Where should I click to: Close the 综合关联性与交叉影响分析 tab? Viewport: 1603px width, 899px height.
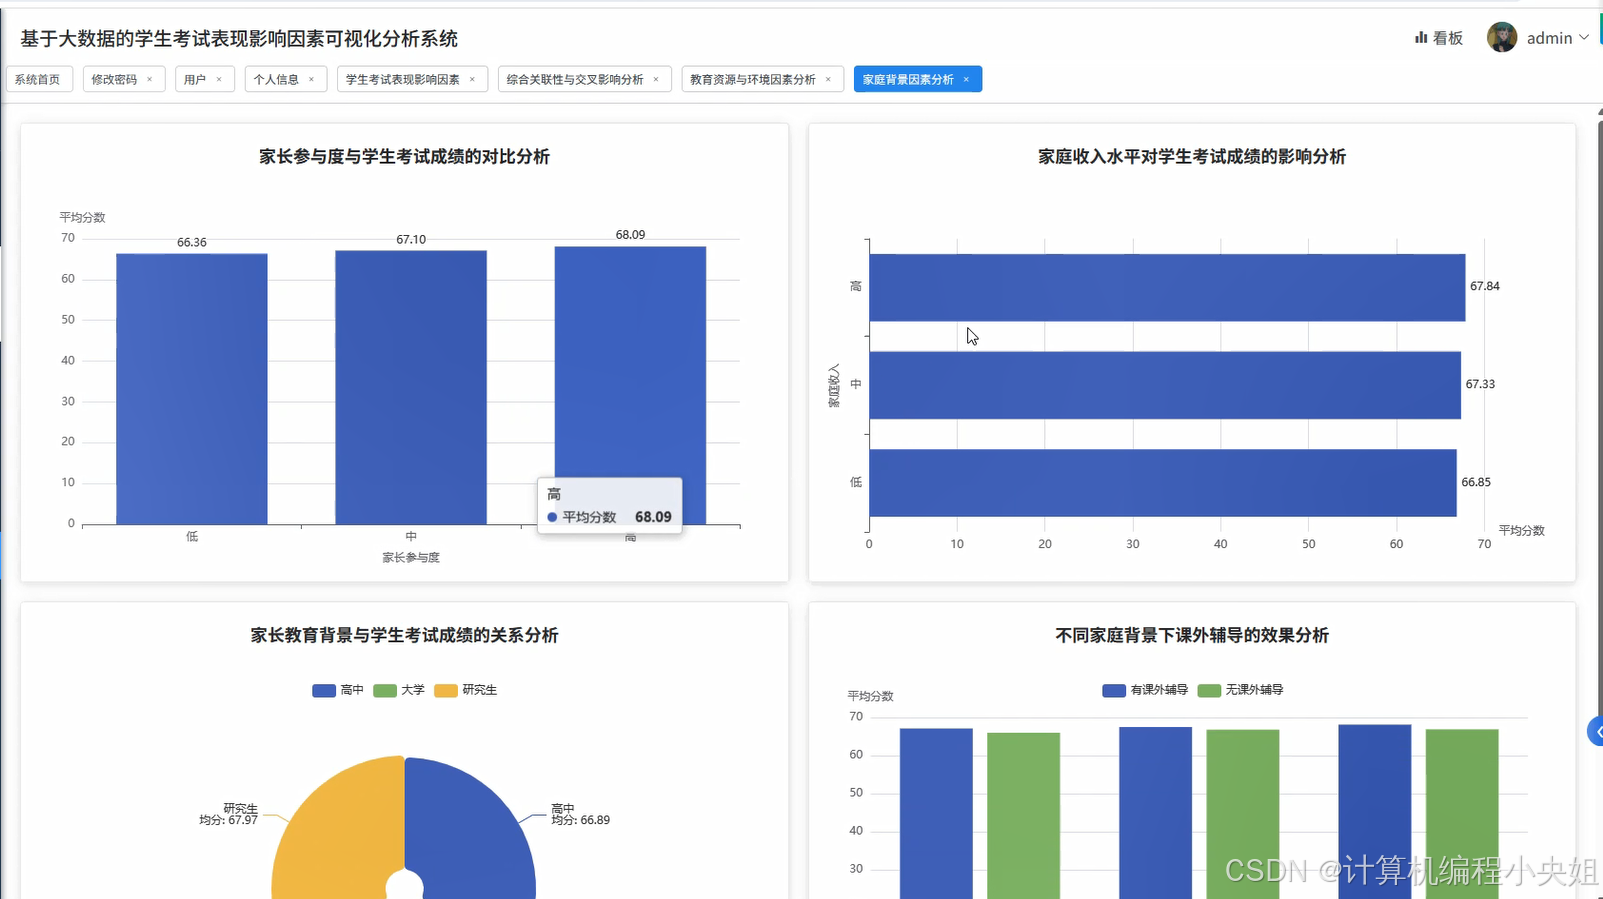(656, 79)
